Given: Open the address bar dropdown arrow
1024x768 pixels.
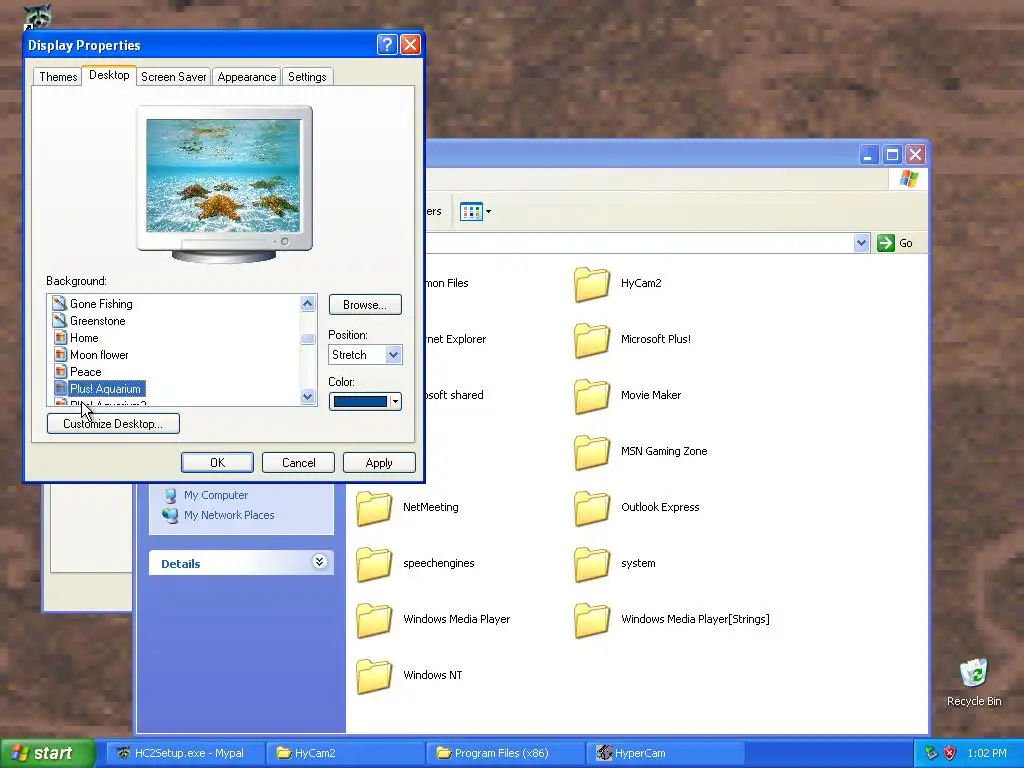Looking at the screenshot, I should [861, 243].
